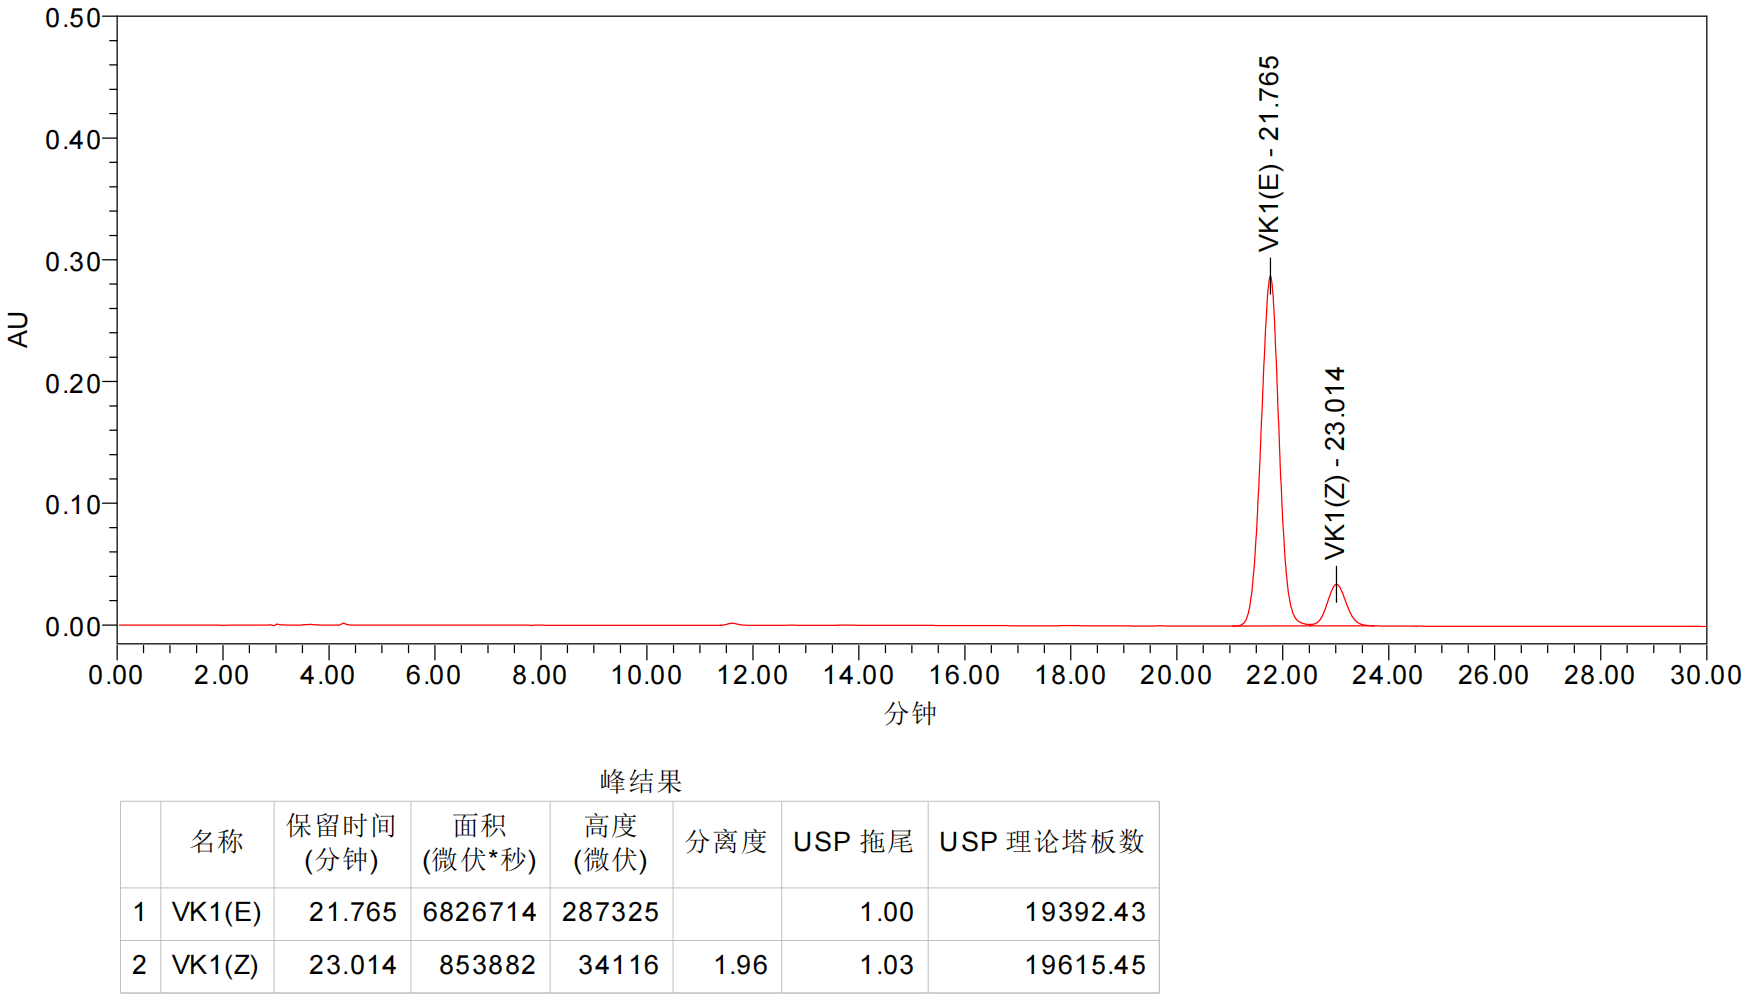Select the VK1(Z) - 23.014 peak label
Screen dimensions: 1747x999
tap(1335, 463)
